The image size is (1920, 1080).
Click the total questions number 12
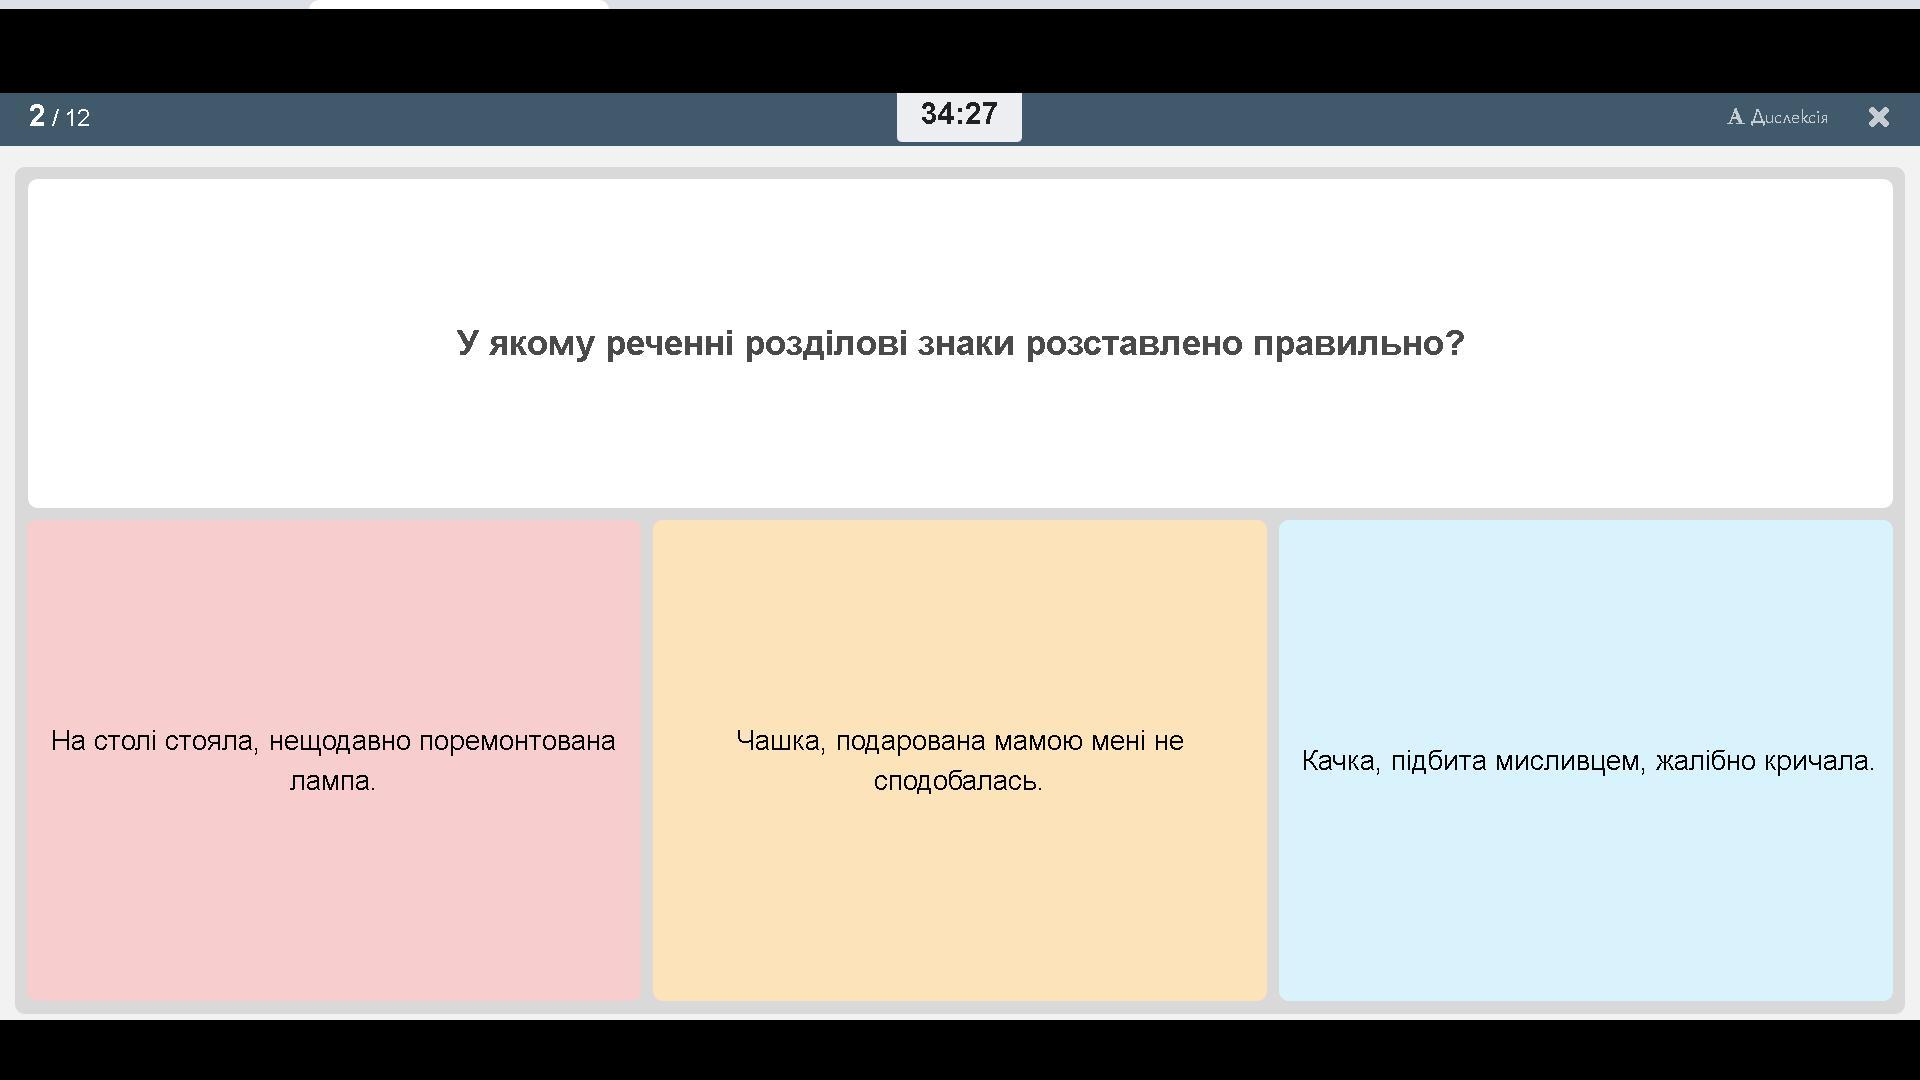point(78,118)
